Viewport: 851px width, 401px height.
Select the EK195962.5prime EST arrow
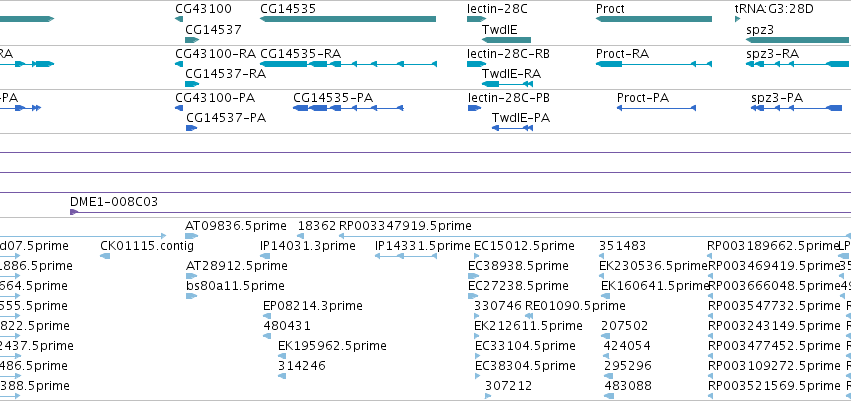(282, 356)
